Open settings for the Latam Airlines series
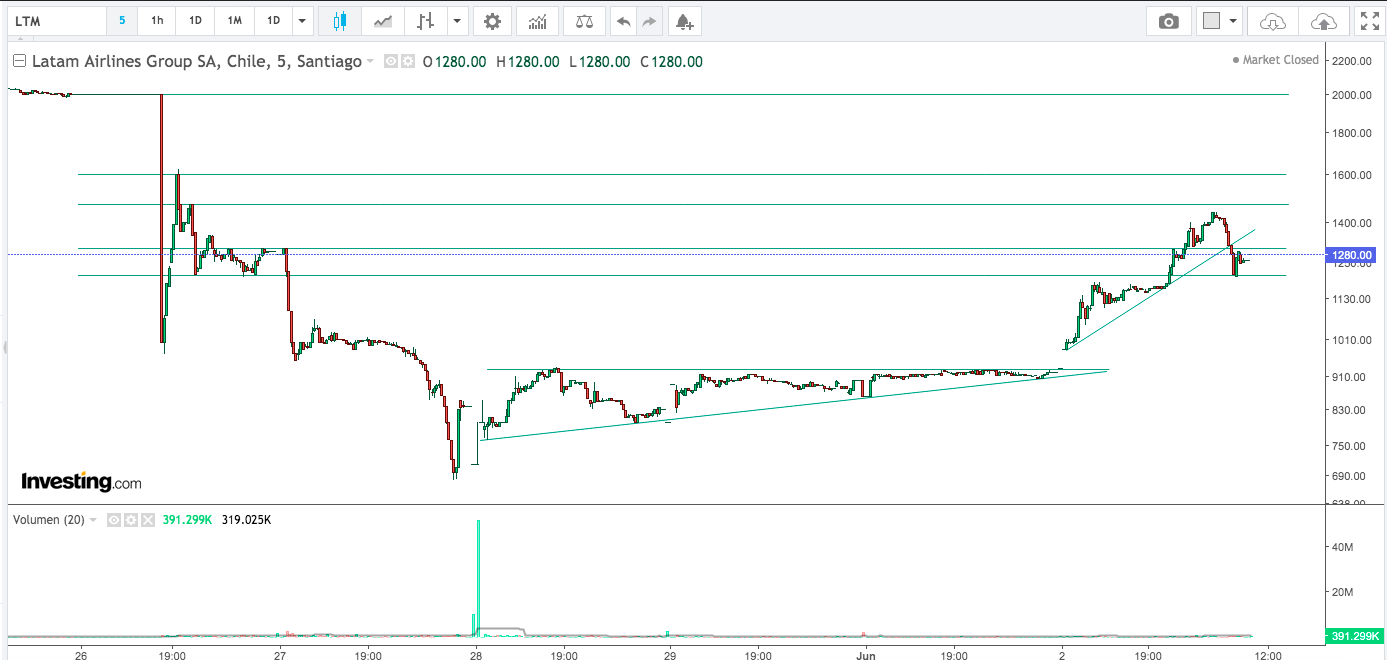This screenshot has height=660, width=1387. [407, 61]
